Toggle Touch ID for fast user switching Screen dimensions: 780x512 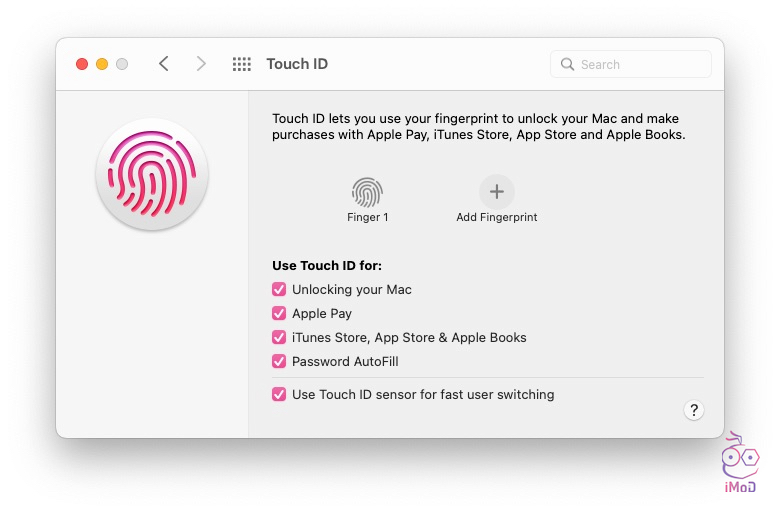(x=279, y=395)
